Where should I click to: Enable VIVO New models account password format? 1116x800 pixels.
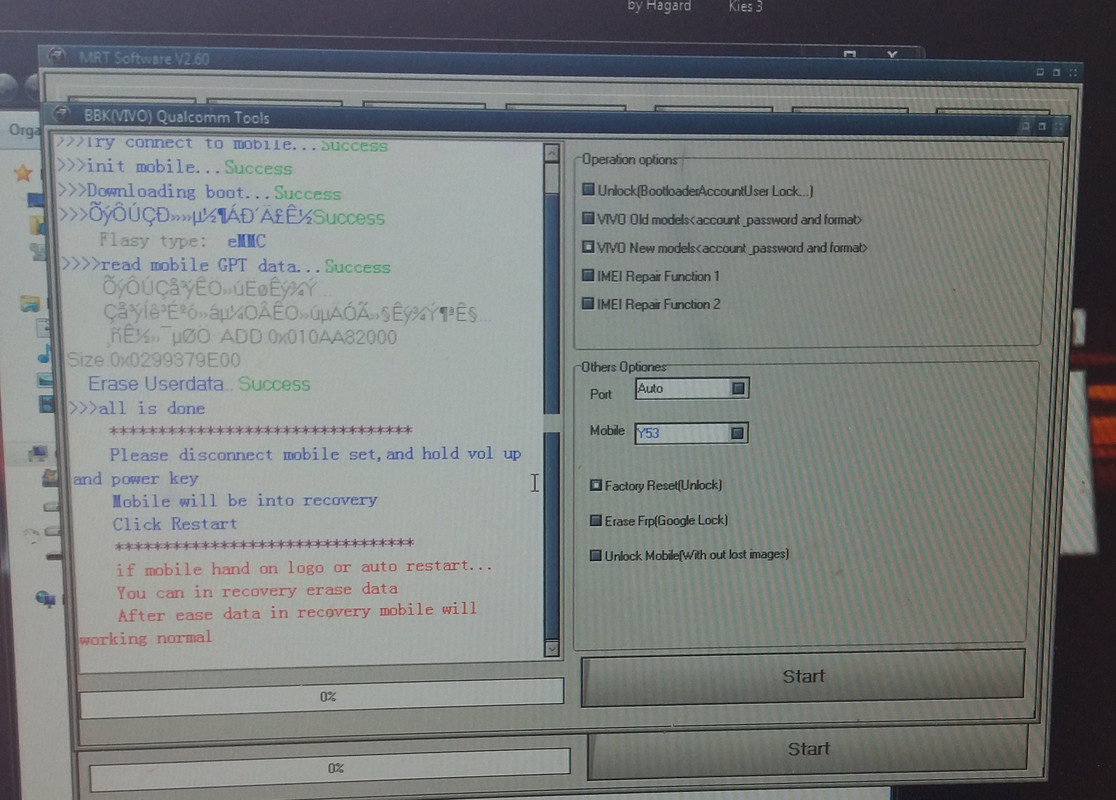[588, 247]
